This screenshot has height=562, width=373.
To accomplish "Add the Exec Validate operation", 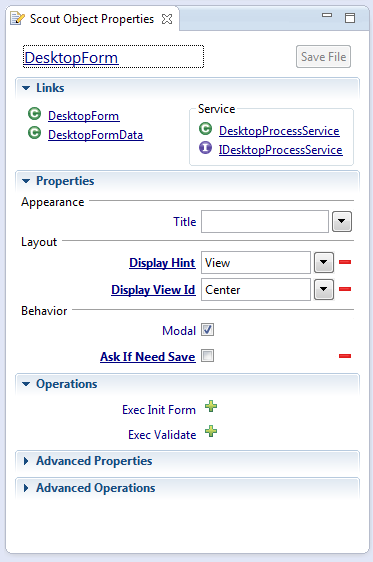I will (x=211, y=431).
